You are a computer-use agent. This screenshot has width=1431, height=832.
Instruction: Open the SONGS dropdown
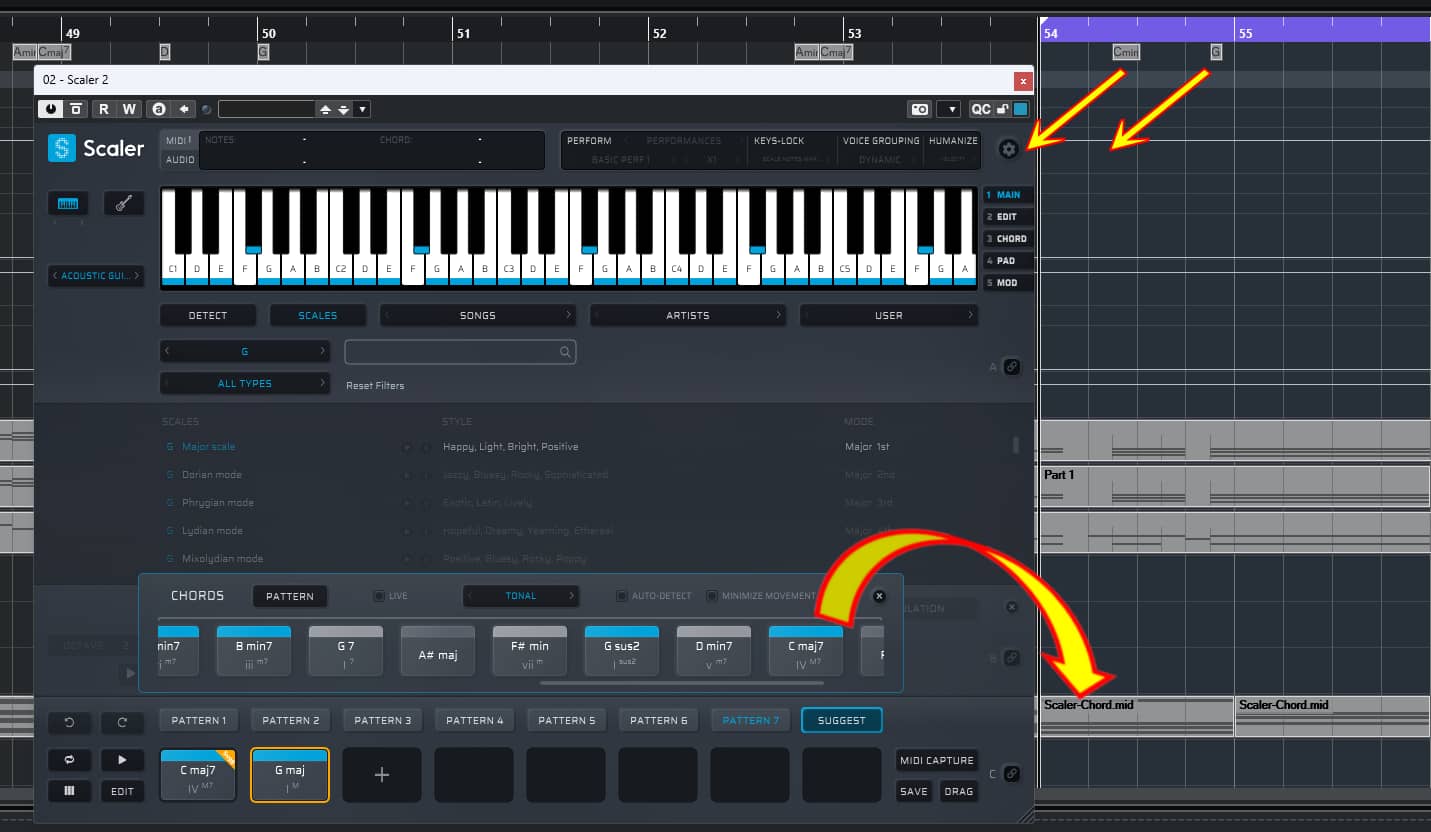click(x=478, y=315)
